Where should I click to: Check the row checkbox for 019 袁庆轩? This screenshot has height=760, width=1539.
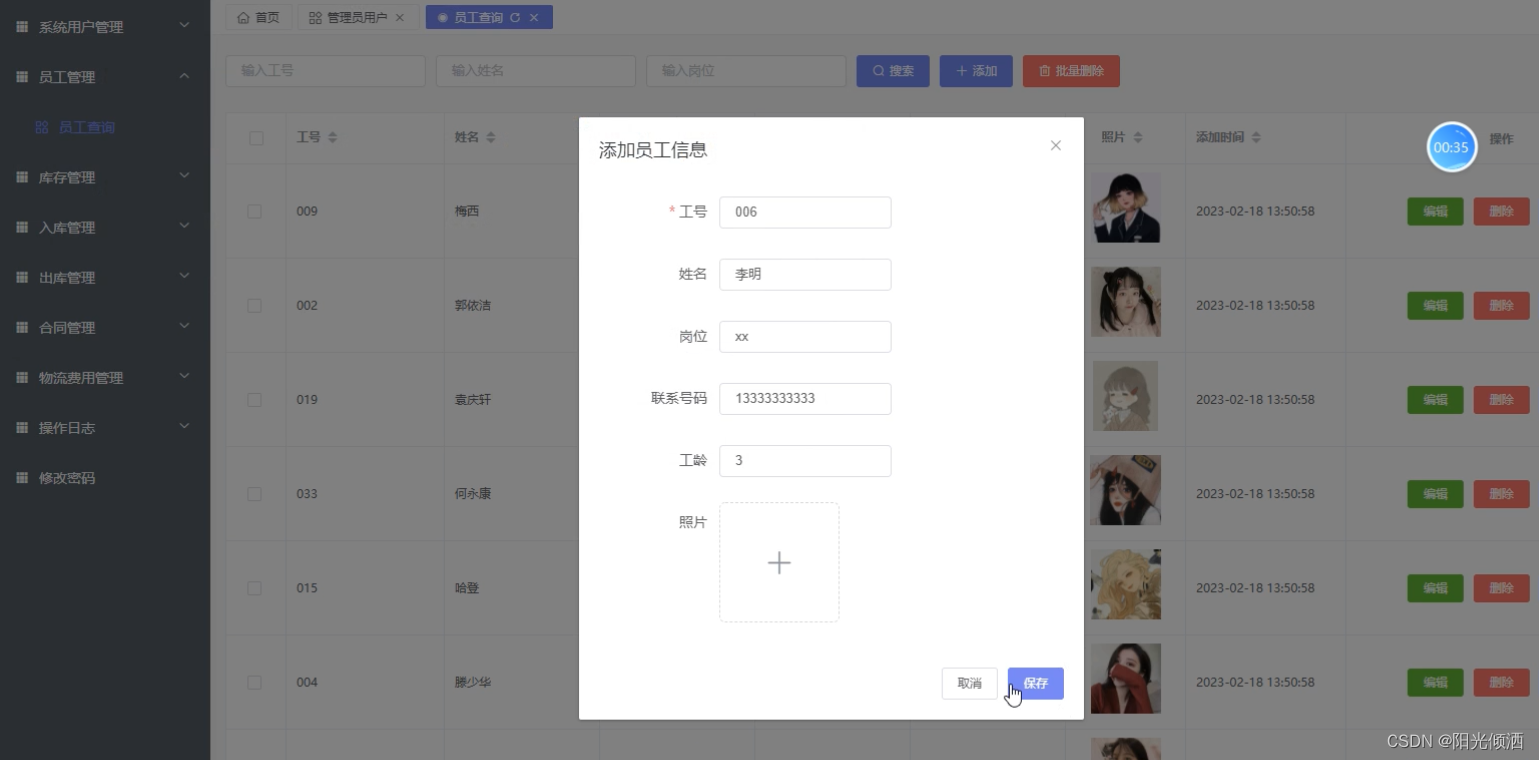(x=254, y=399)
